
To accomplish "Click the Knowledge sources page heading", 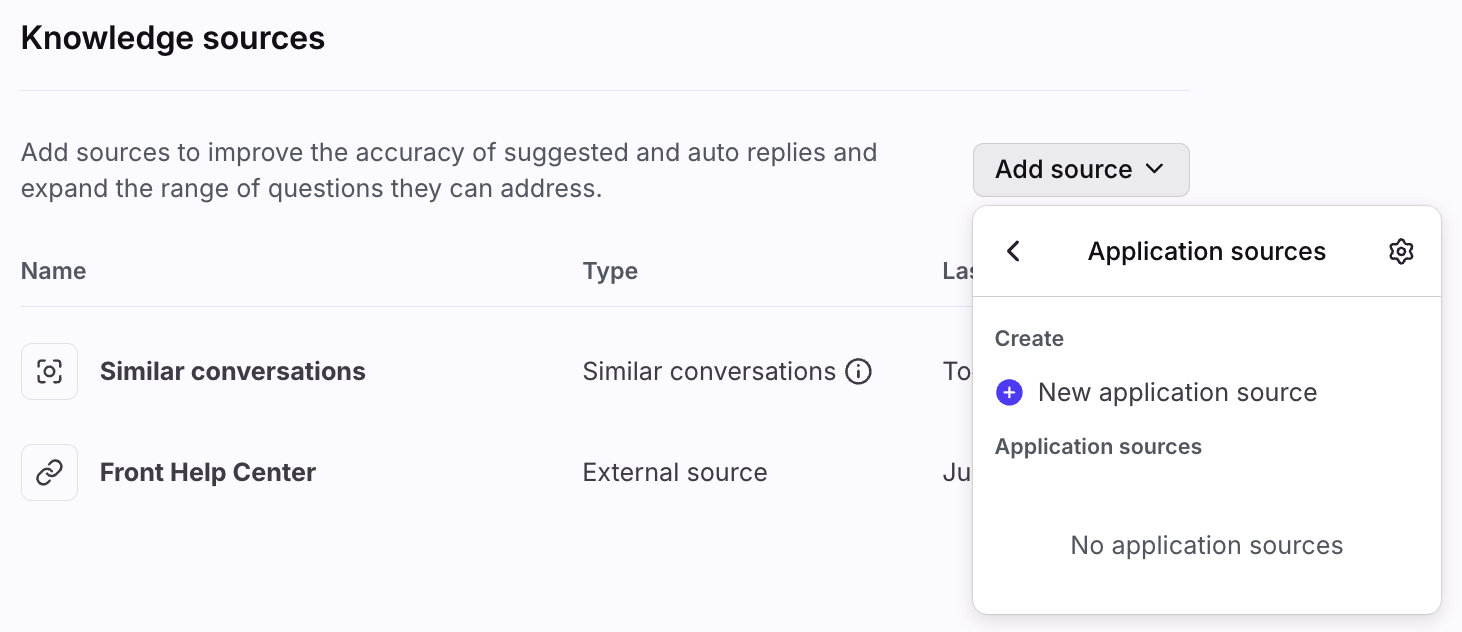I will coord(173,38).
